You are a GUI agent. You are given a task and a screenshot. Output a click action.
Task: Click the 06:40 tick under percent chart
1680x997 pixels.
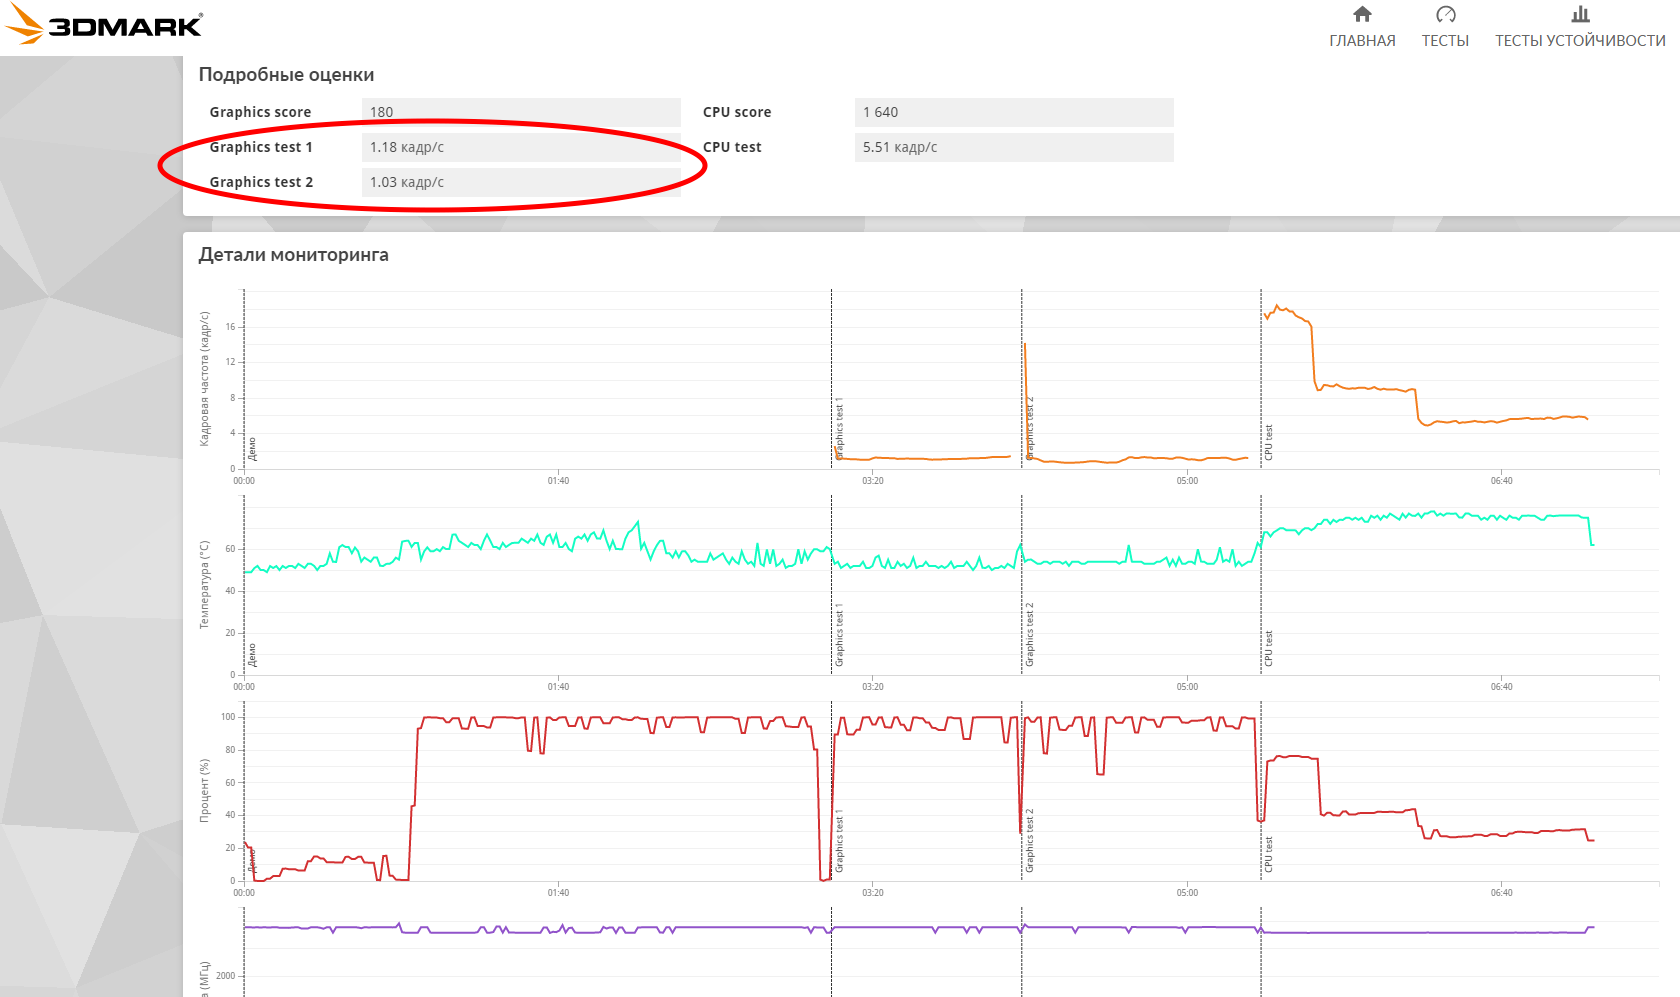(x=1502, y=893)
